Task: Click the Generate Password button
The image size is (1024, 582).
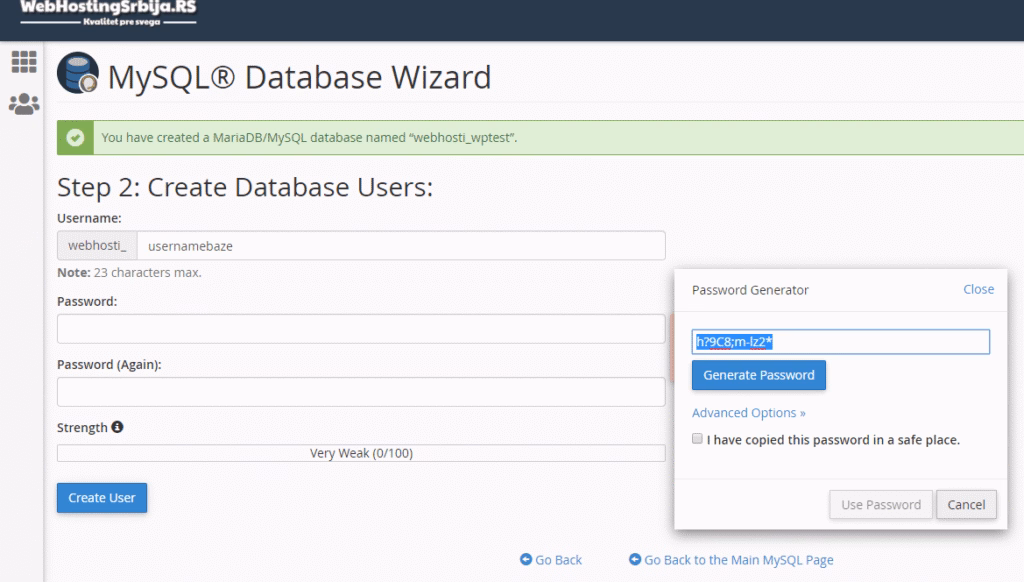Action: click(x=759, y=375)
